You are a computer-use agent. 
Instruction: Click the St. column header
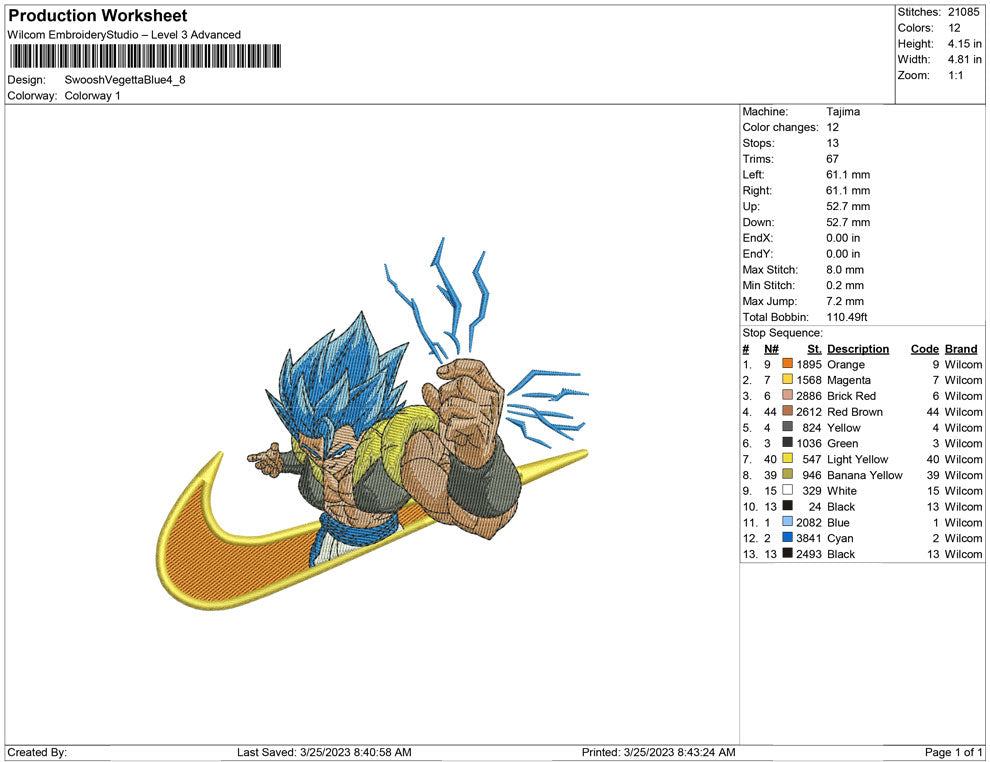click(x=814, y=348)
